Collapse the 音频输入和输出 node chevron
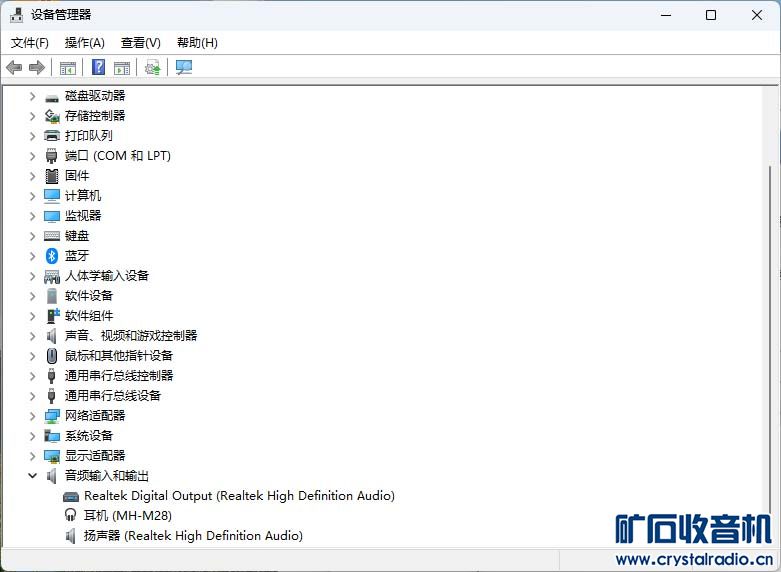The width and height of the screenshot is (781, 572). tap(32, 476)
